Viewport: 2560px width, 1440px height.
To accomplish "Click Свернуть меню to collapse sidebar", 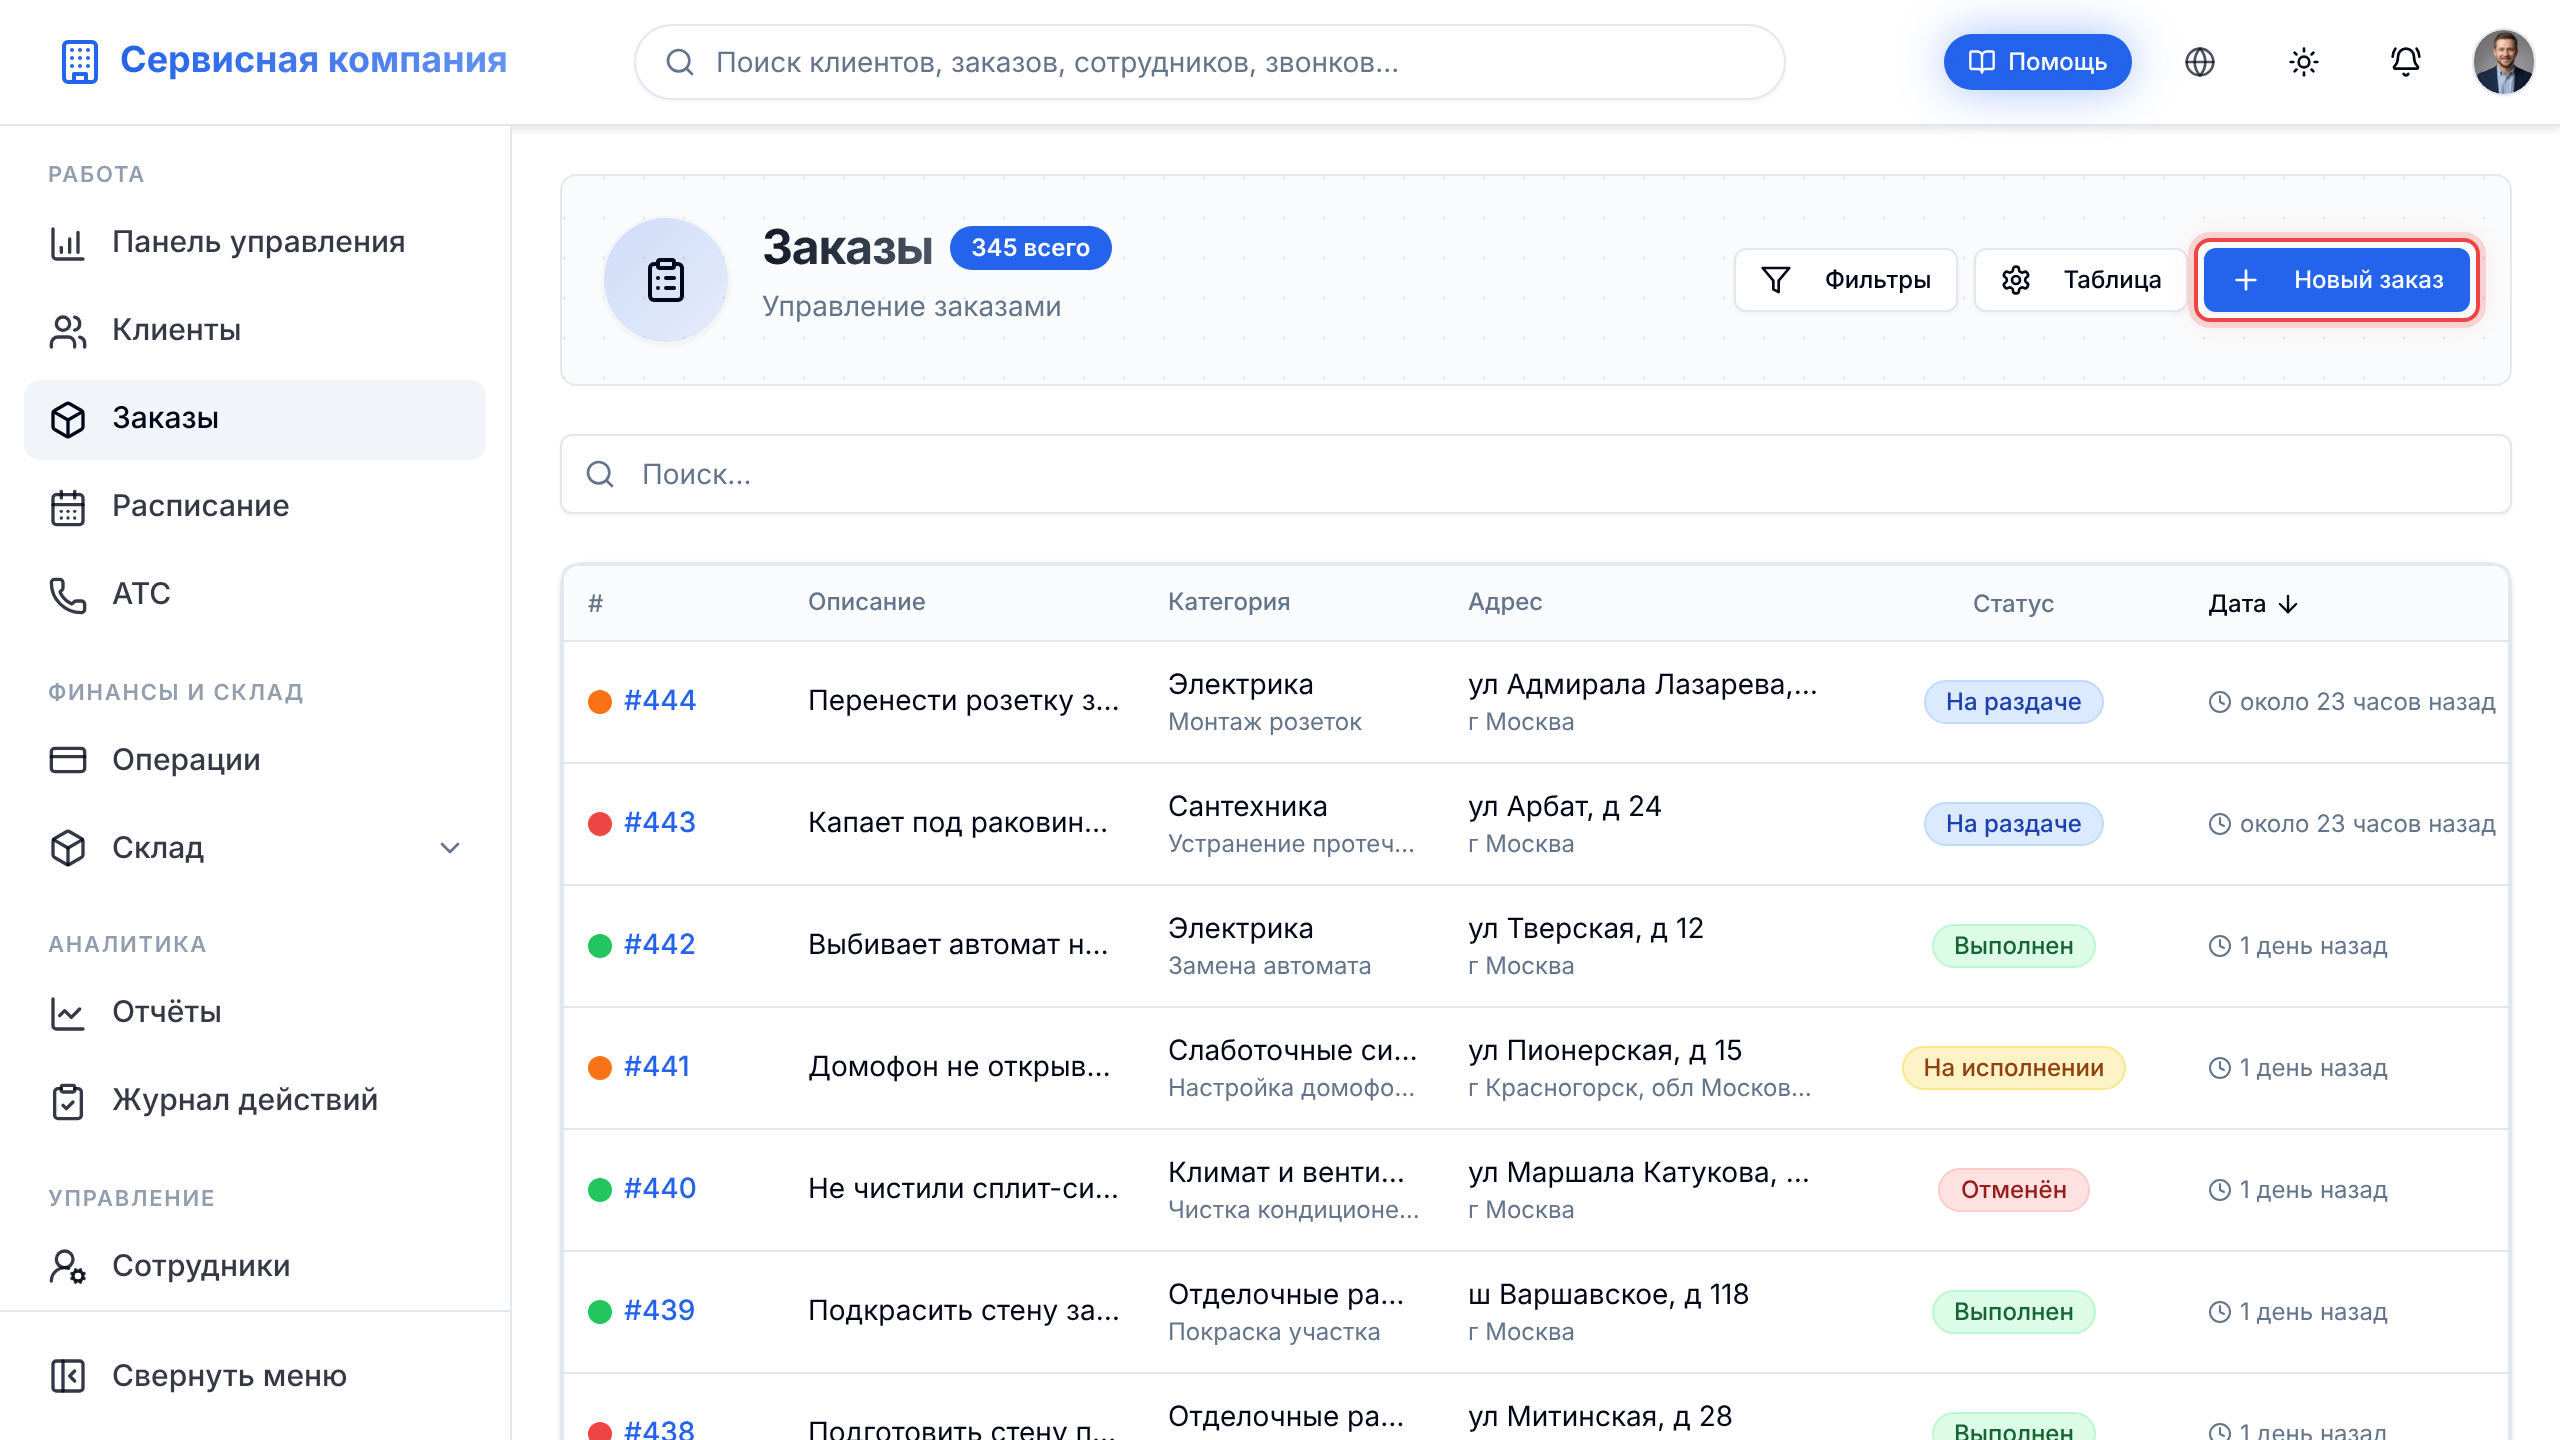I will [x=255, y=1376].
